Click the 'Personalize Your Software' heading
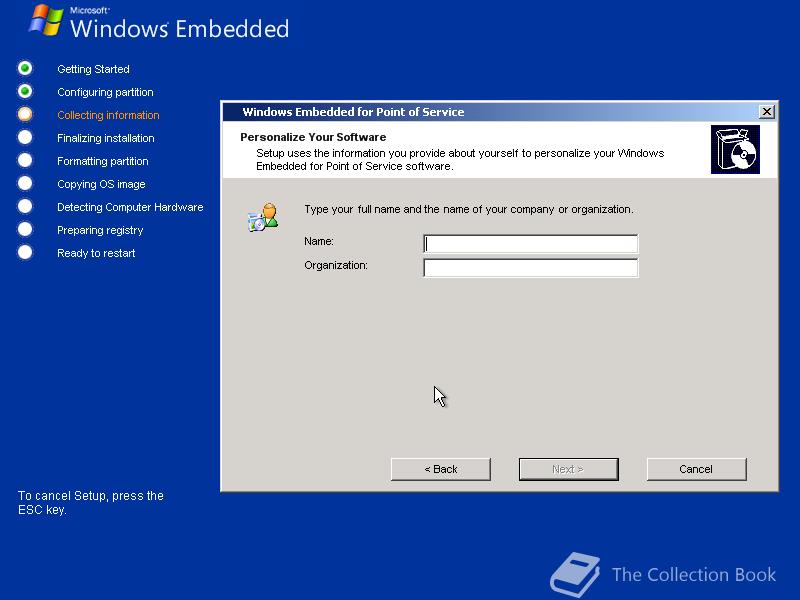Screen dimensions: 800x600 (313, 137)
